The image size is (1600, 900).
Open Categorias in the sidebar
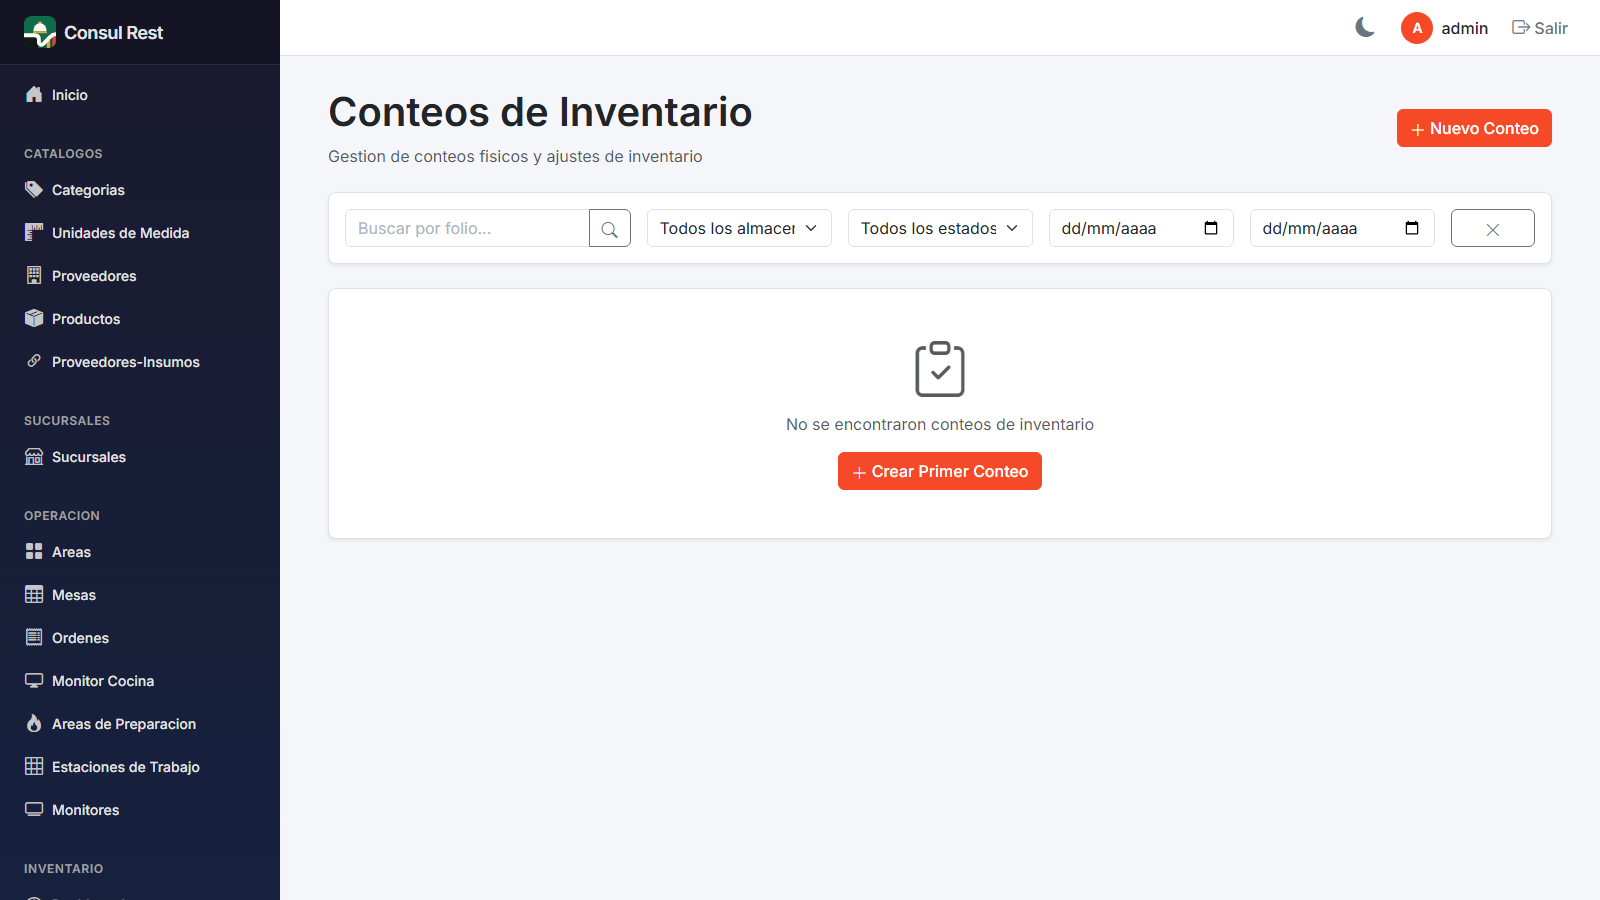coord(140,190)
